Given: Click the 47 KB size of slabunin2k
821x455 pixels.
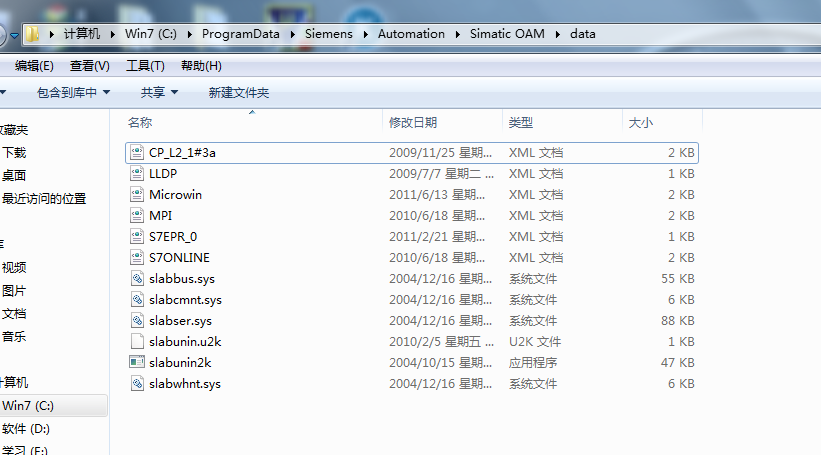Looking at the screenshot, I should 678,362.
